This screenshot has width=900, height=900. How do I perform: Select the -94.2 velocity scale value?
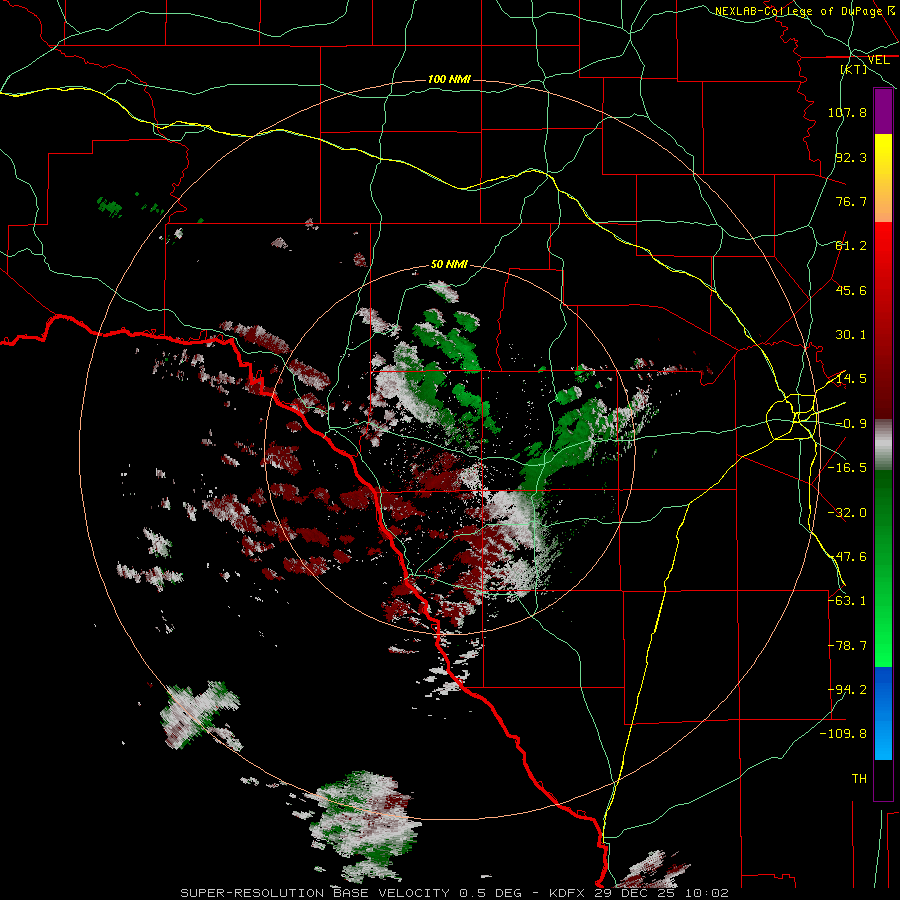click(847, 690)
